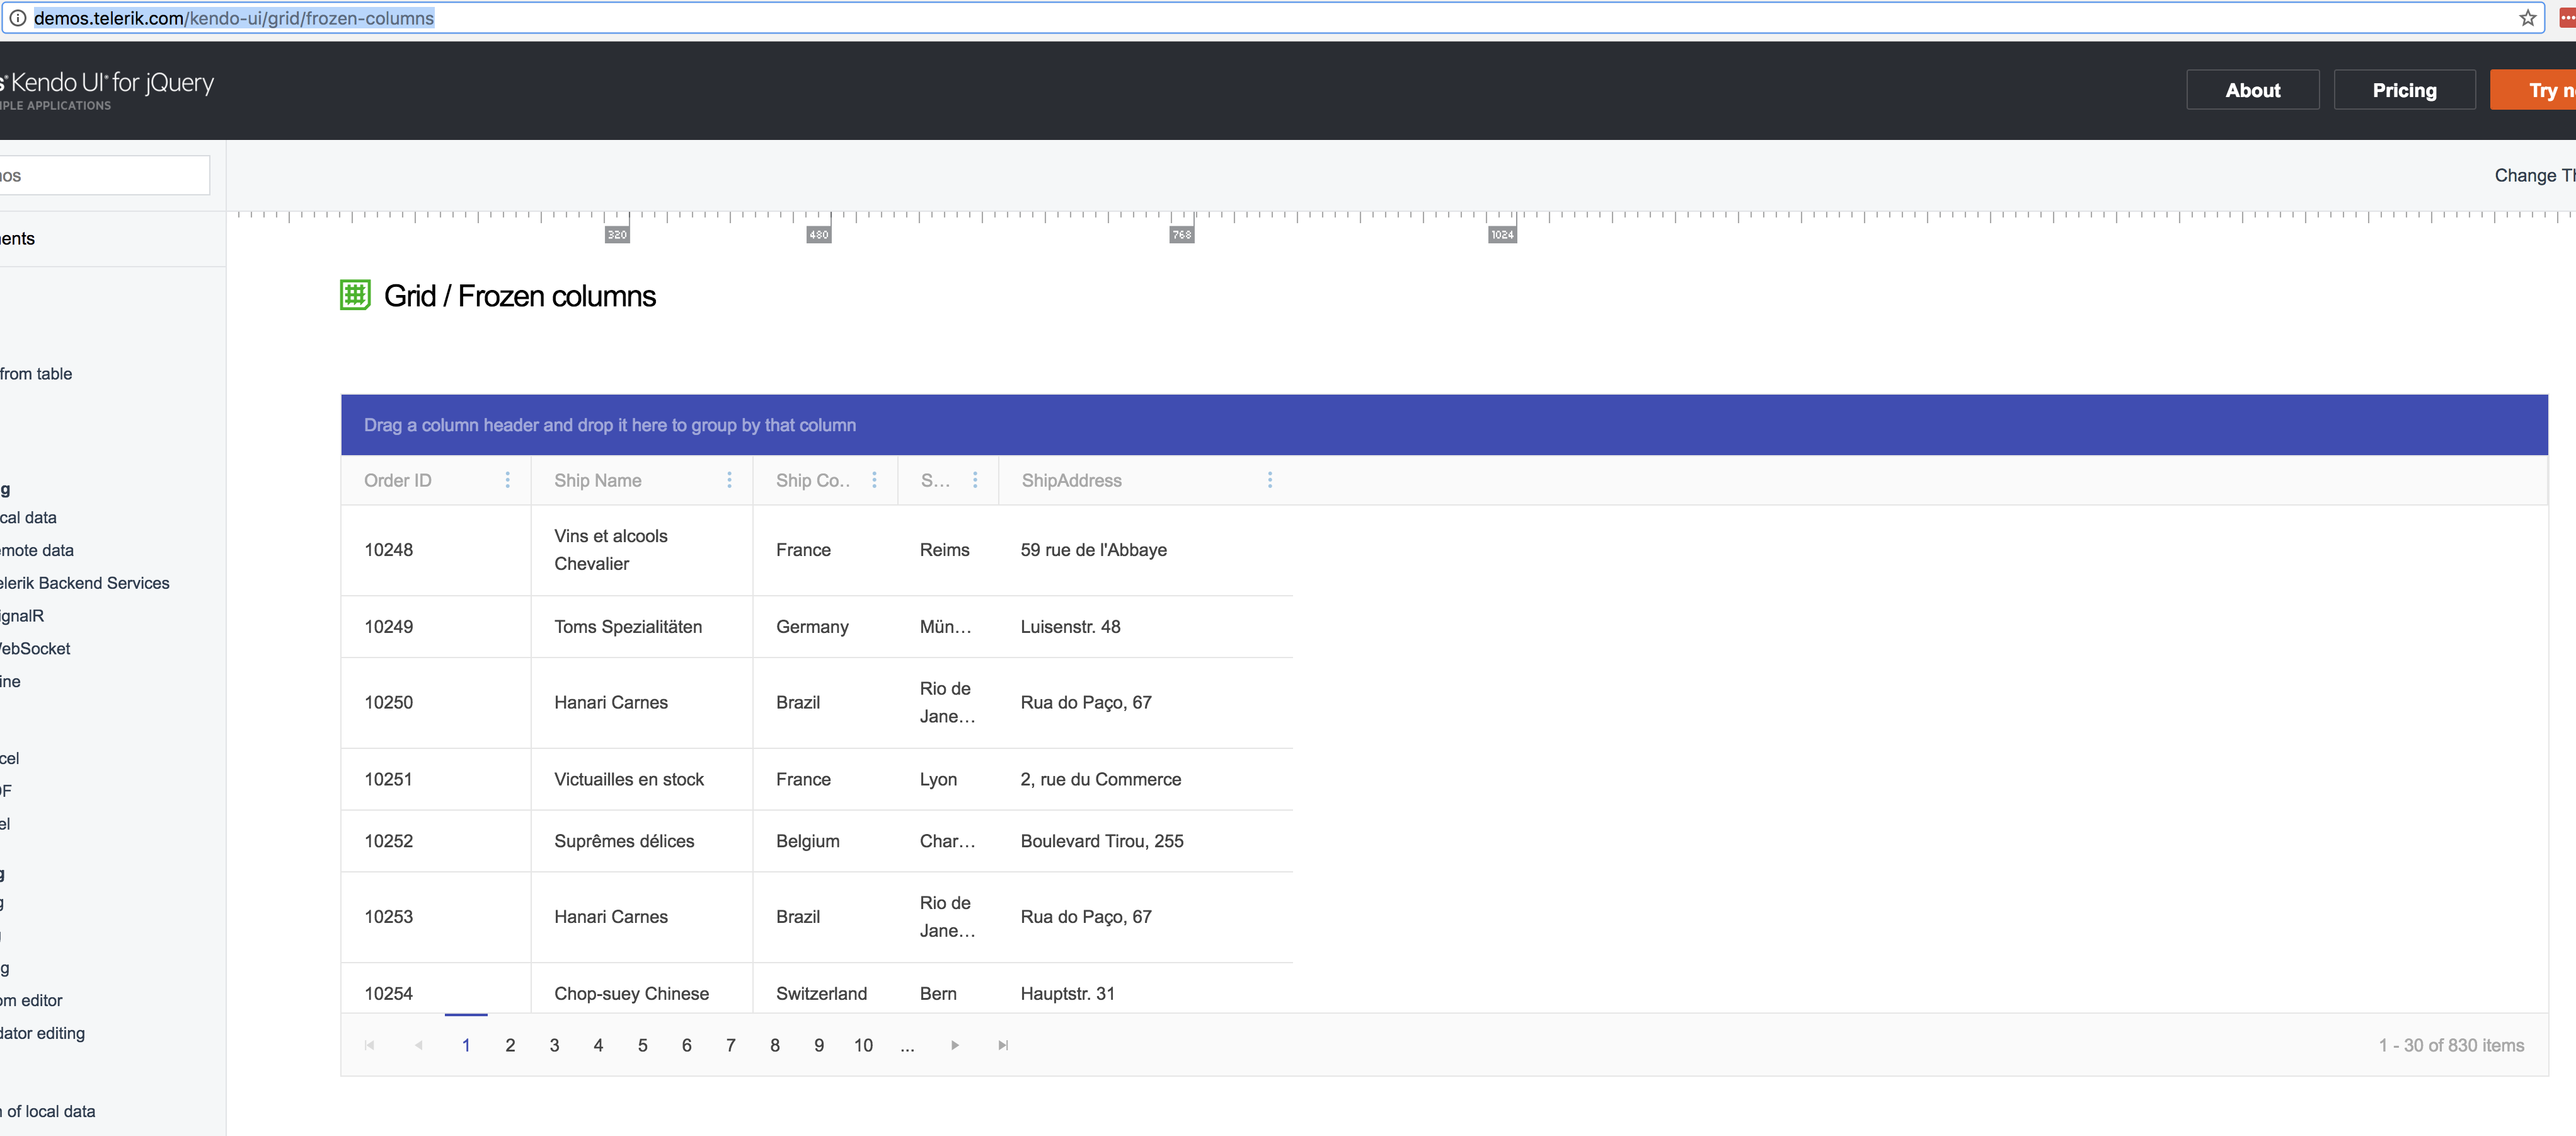Open Ship Country column menu dots

874,480
